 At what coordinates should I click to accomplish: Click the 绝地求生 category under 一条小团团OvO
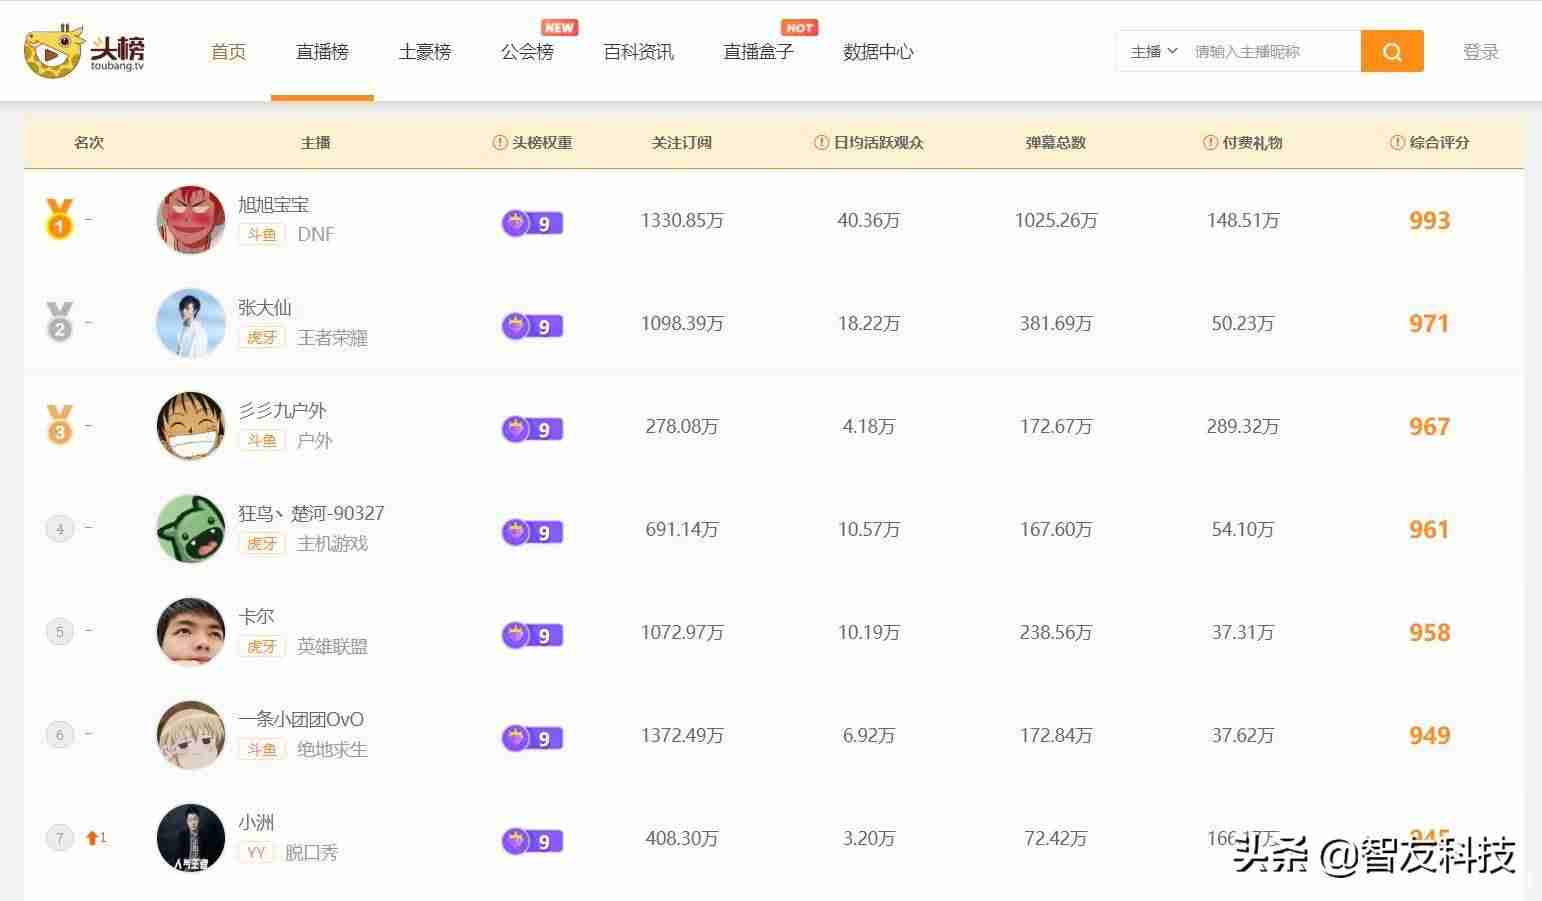(333, 750)
